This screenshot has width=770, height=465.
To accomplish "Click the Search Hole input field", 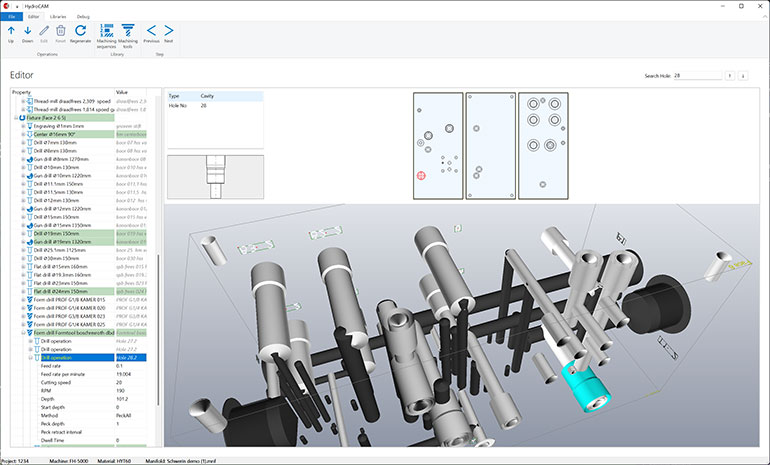I will [697, 76].
